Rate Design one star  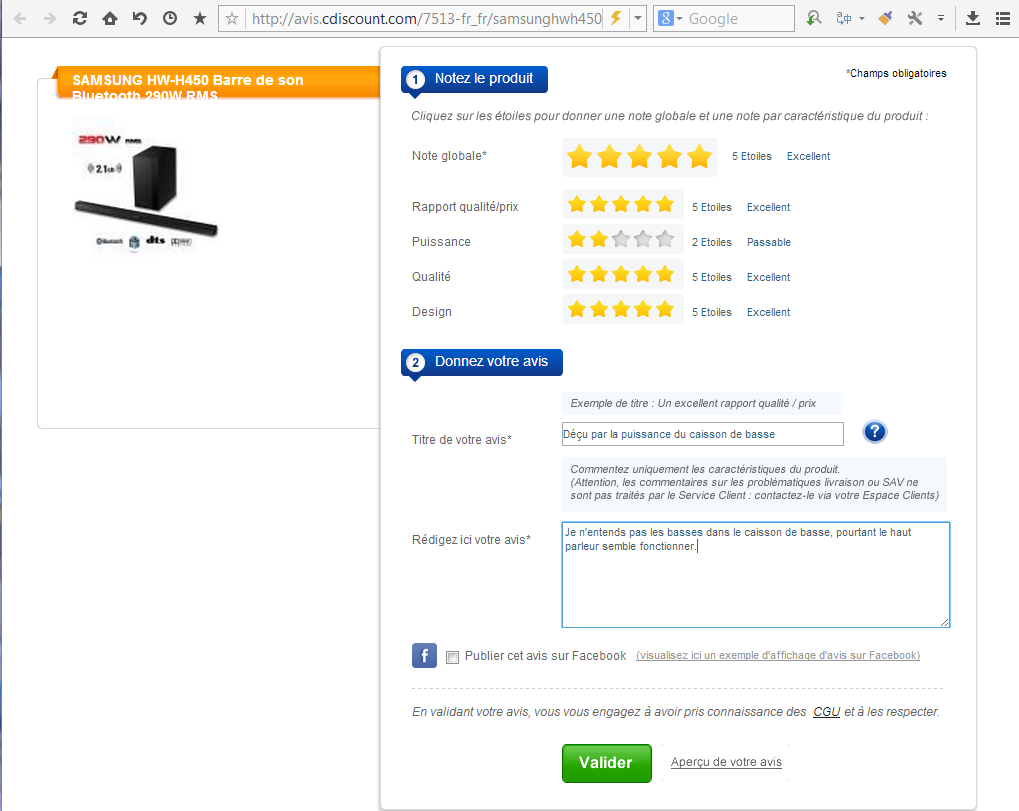point(577,310)
